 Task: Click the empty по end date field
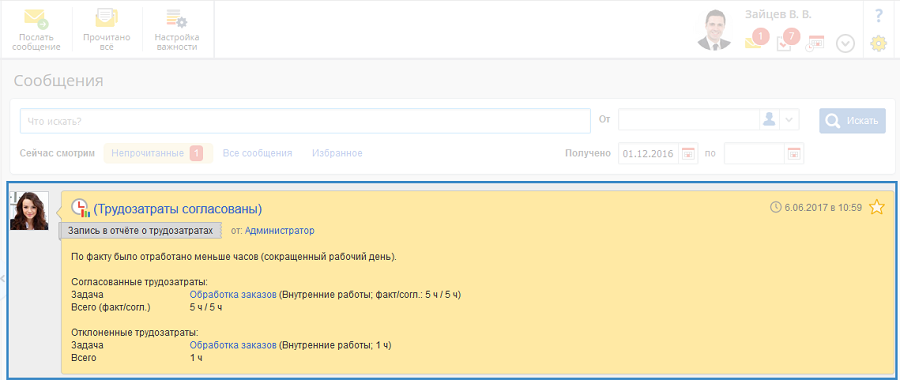(754, 153)
